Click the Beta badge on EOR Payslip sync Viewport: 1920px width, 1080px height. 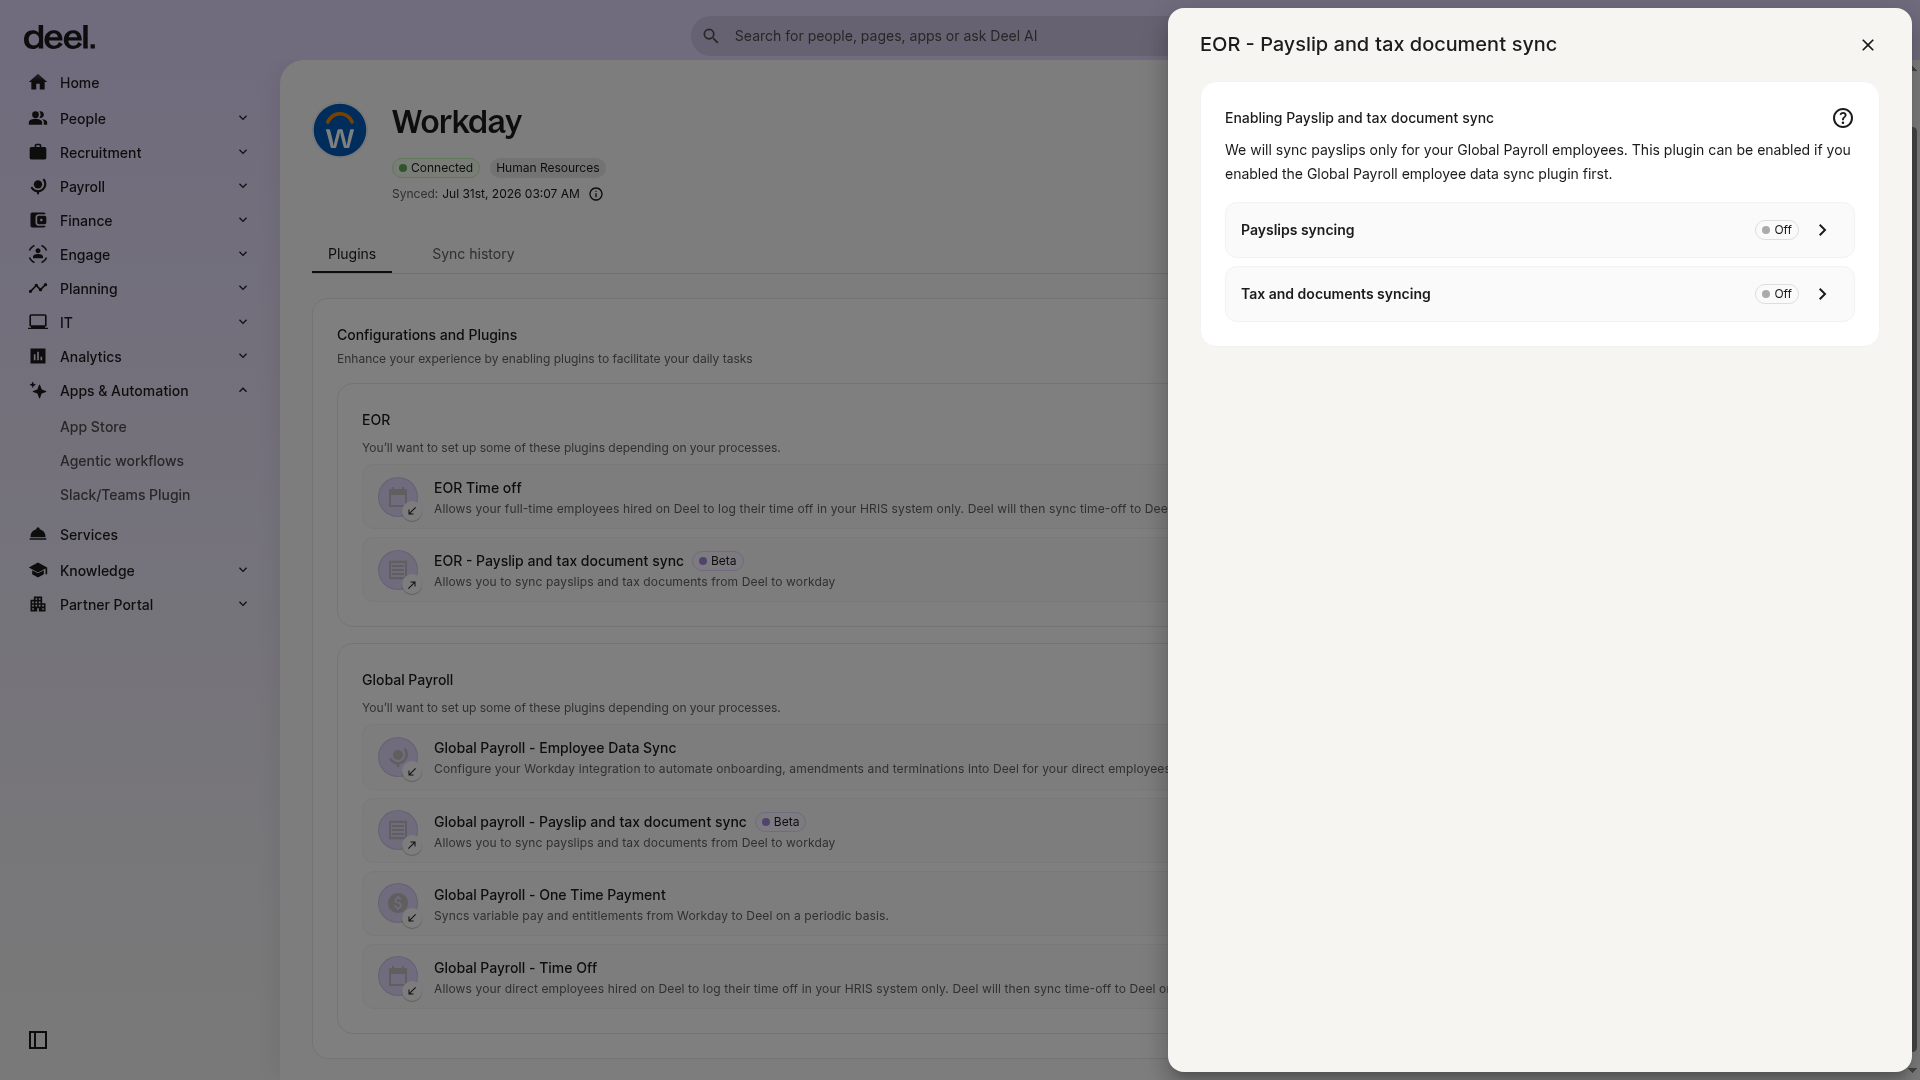pos(718,561)
